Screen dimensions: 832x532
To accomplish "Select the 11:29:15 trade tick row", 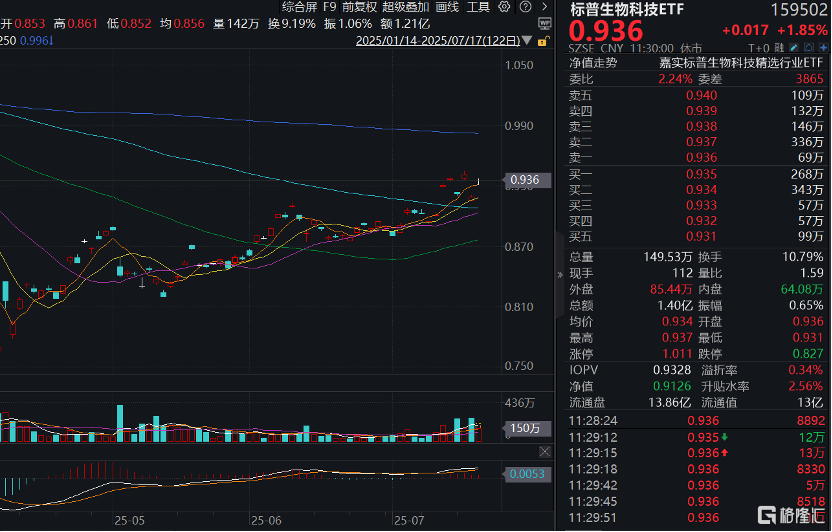I will [x=697, y=453].
